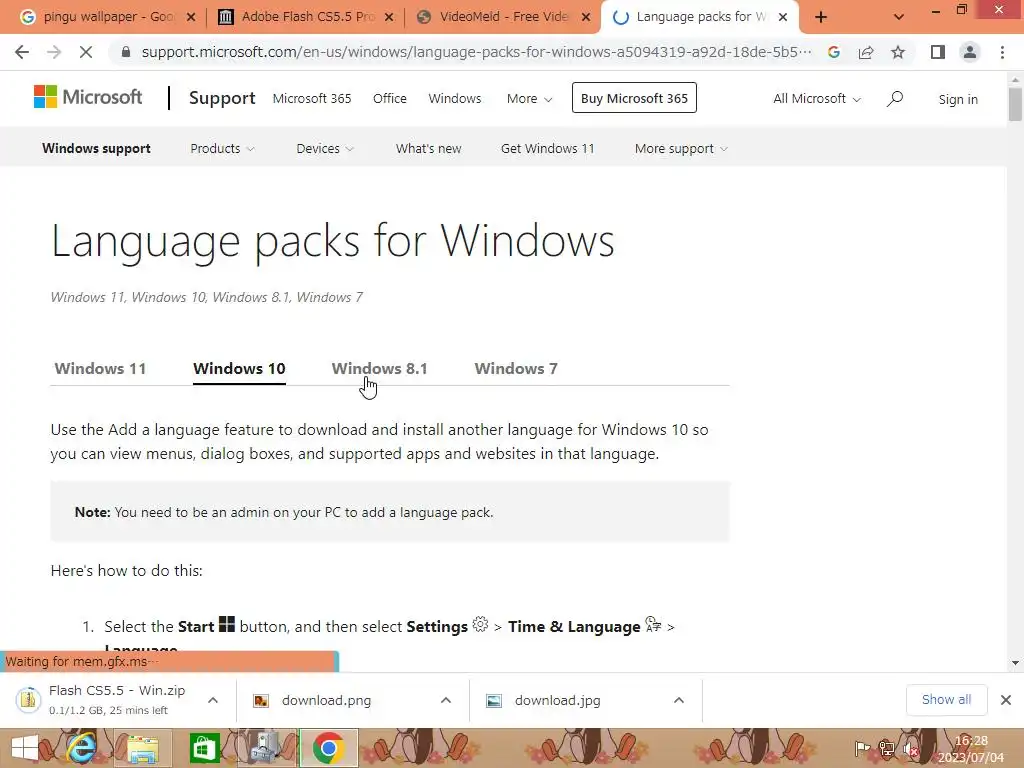Click the address bar URL

476,52
